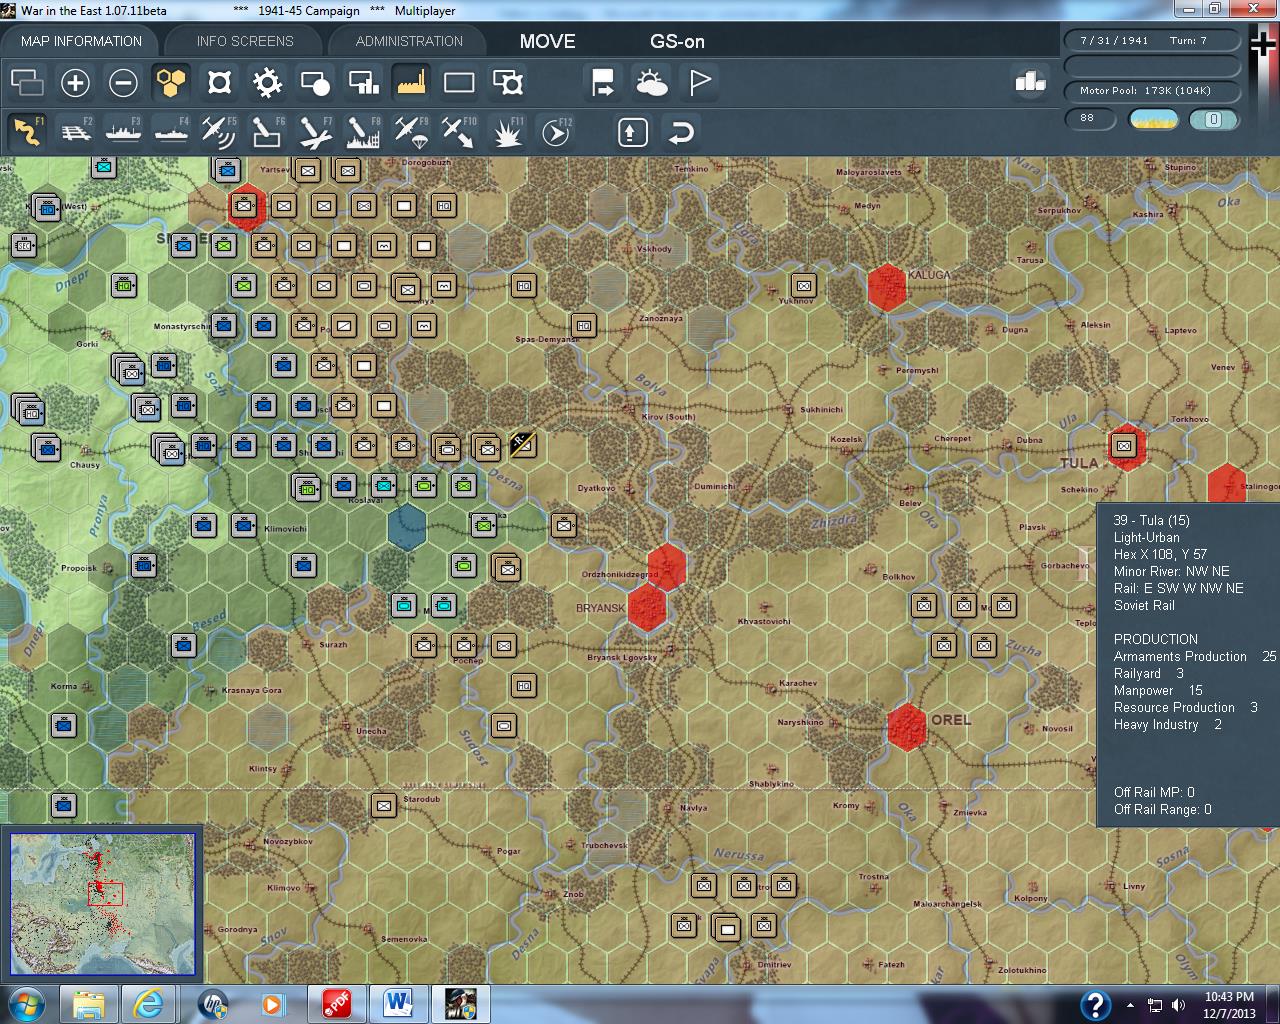The width and height of the screenshot is (1280, 1024).
Task: Click the HQ counter near Spas-Demyansk
Action: coord(583,325)
